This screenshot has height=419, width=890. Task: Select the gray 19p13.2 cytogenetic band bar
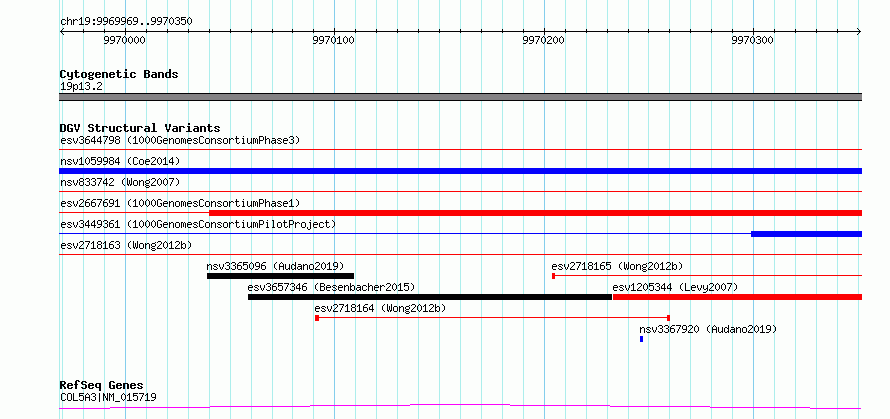460,97
